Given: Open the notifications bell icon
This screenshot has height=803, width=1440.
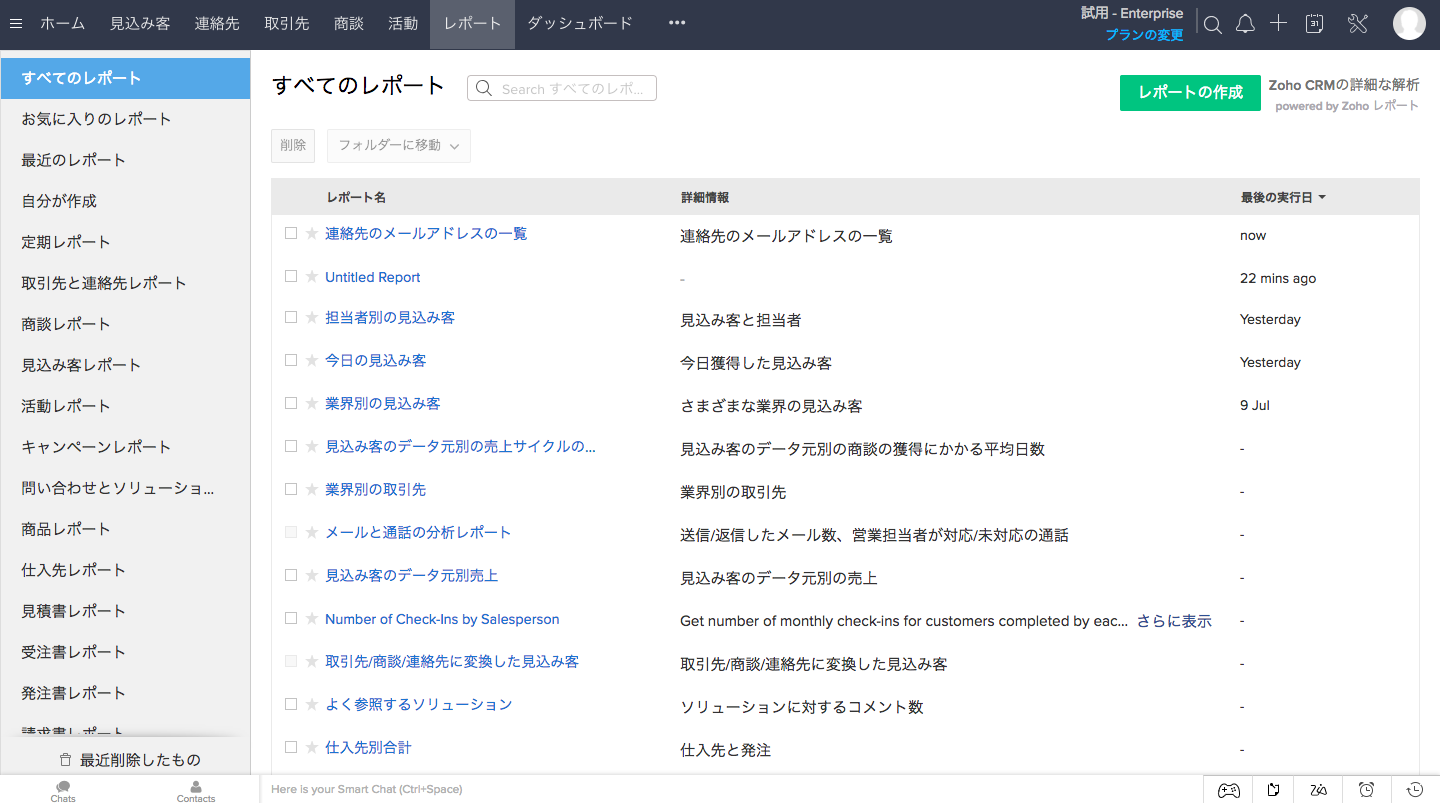Looking at the screenshot, I should (x=1245, y=25).
